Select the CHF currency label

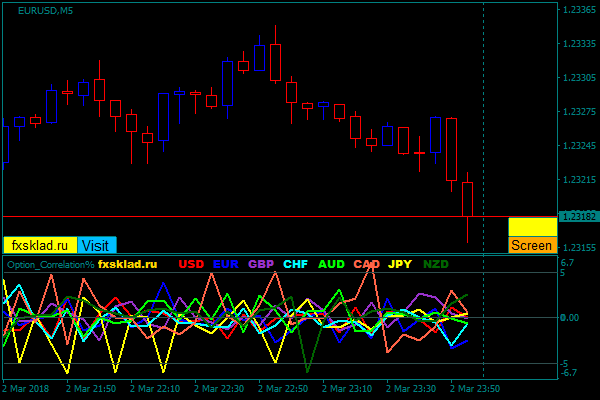[295, 264]
